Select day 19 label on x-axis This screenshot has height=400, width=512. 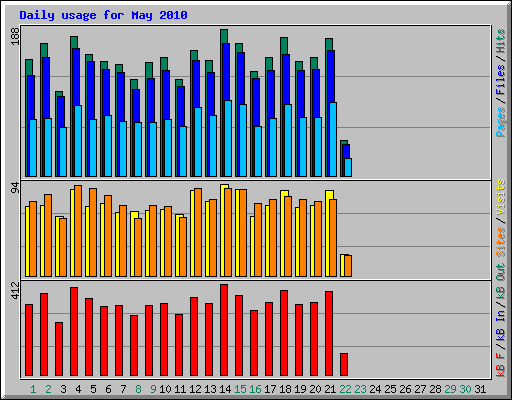tap(300, 389)
